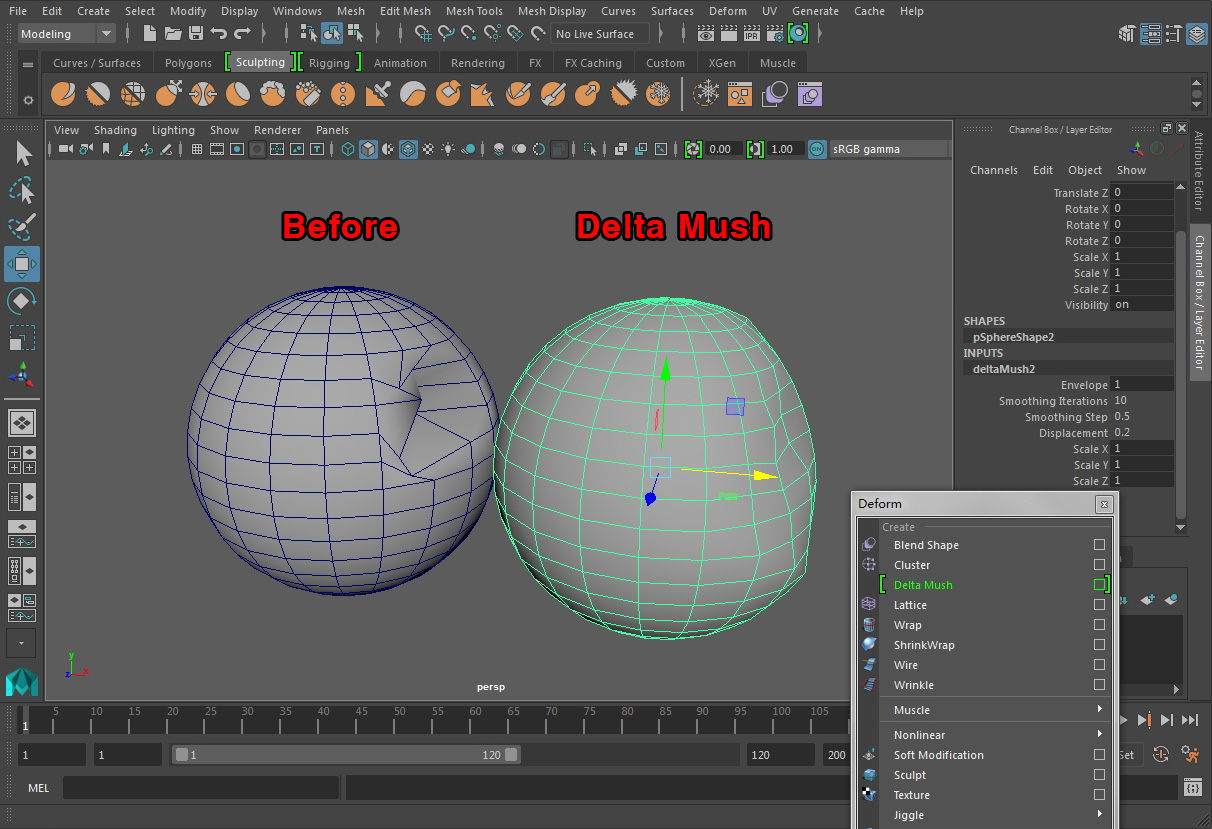
Task: Choose the Paint Selection brush tool
Action: (x=22, y=227)
